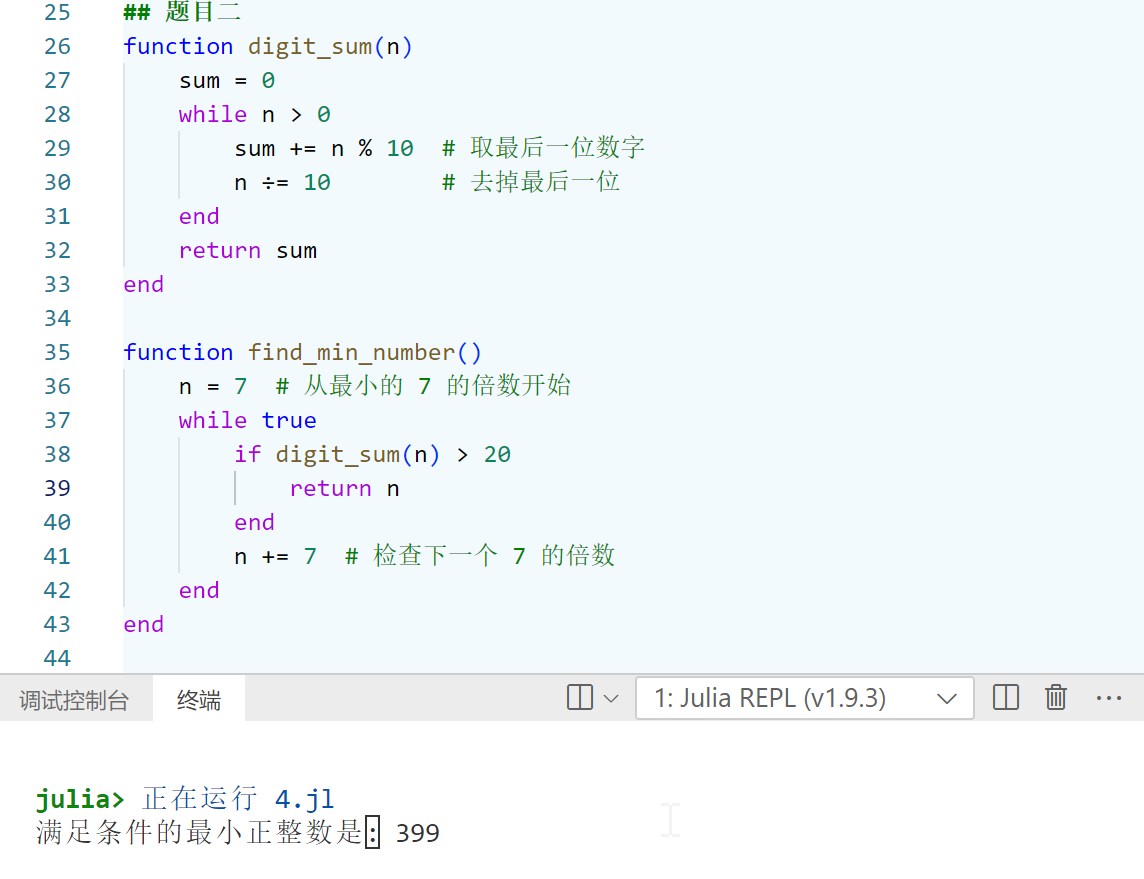Screen dimensions: 1144x879
Task: Split the terminal panel
Action: pos(1005,697)
